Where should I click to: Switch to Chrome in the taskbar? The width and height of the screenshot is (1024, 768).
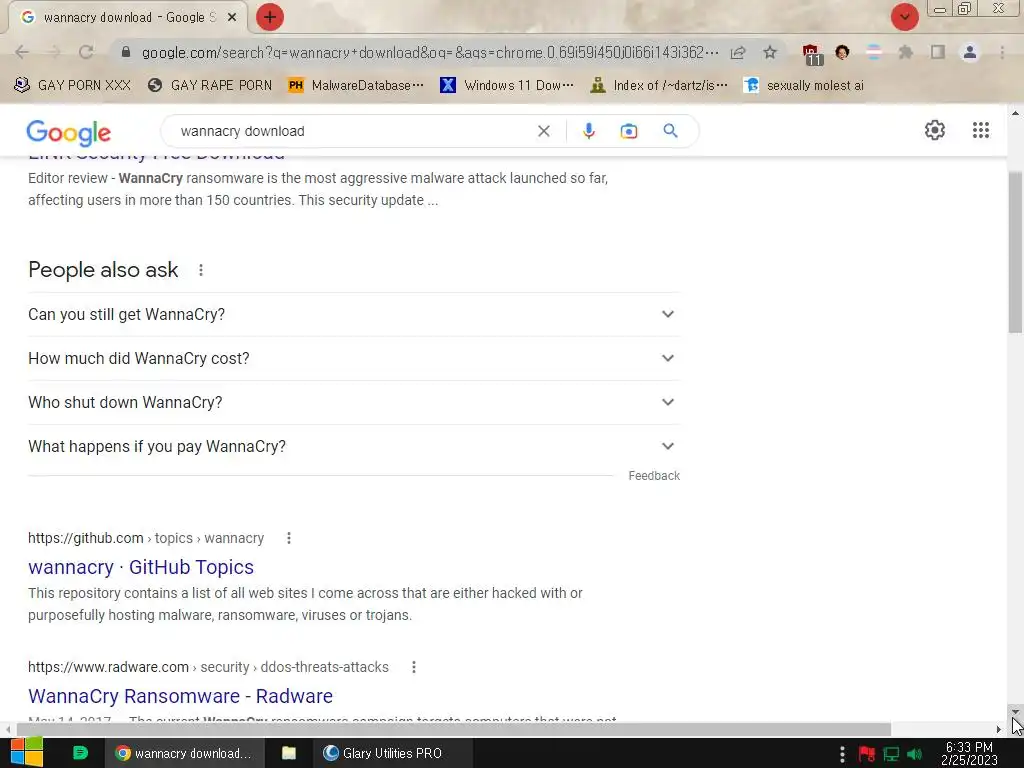[184, 753]
